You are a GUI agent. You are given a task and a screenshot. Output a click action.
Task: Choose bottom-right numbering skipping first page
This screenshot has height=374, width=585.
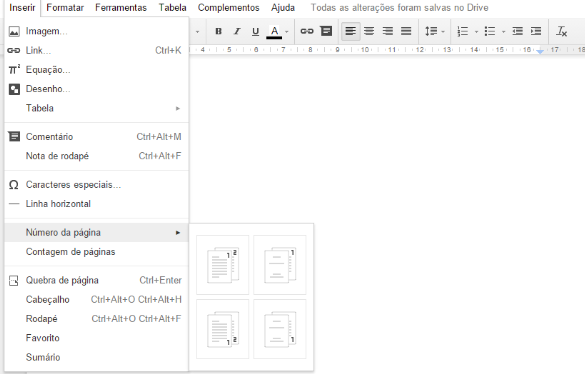point(280,329)
